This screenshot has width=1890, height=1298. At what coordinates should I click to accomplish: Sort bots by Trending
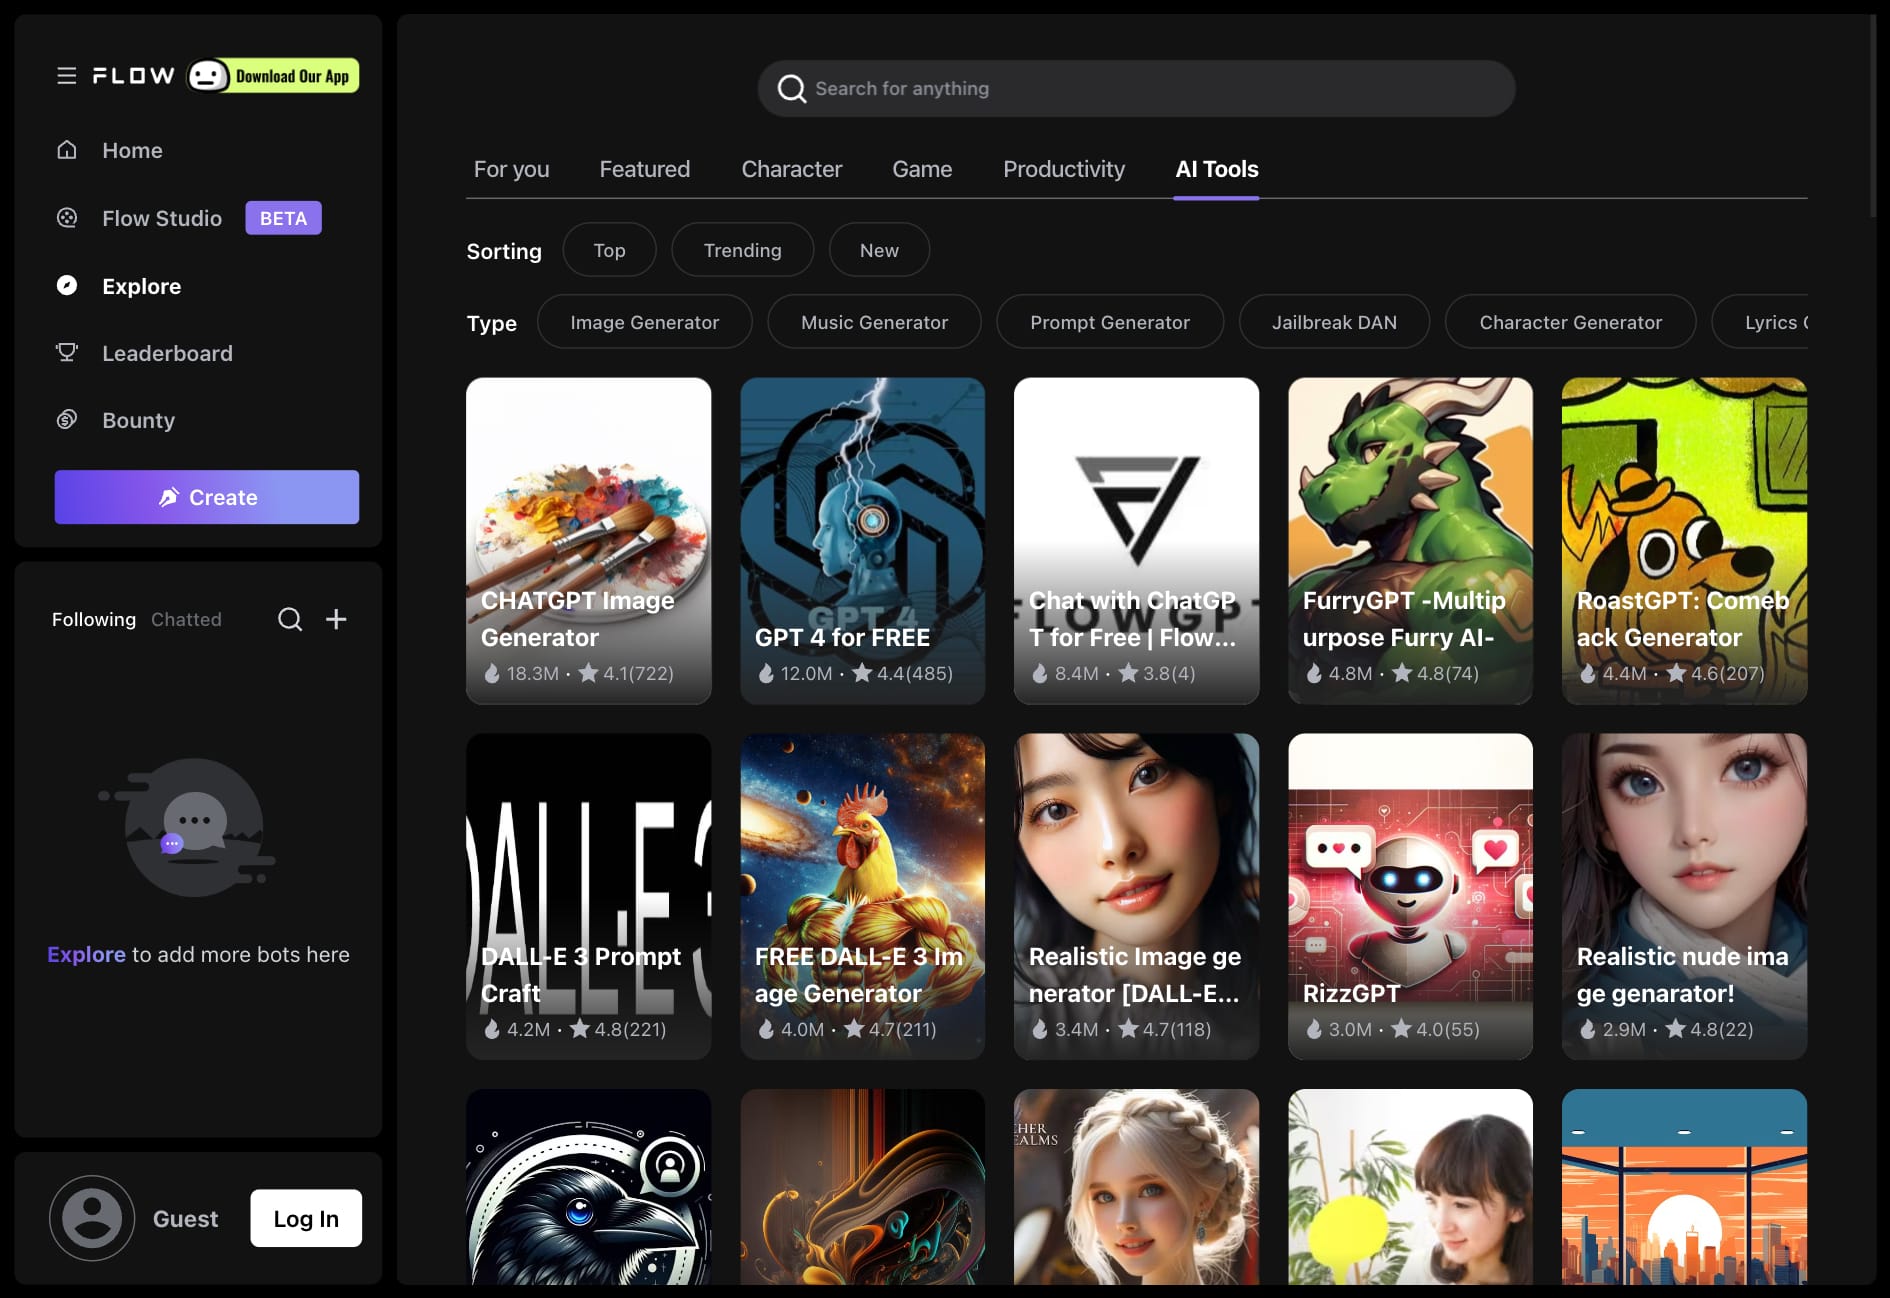point(743,250)
